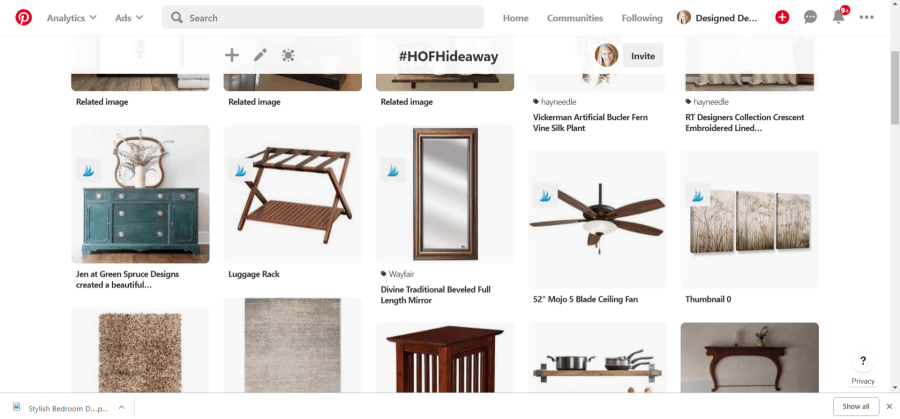Click the Invite button
The width and height of the screenshot is (900, 419).
pyautogui.click(x=643, y=56)
